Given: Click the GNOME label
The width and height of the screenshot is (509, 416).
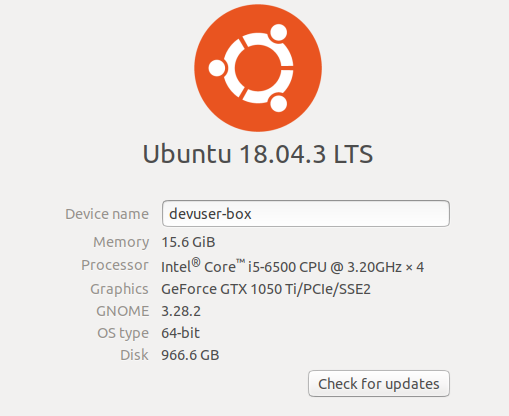Looking at the screenshot, I should (x=123, y=311).
